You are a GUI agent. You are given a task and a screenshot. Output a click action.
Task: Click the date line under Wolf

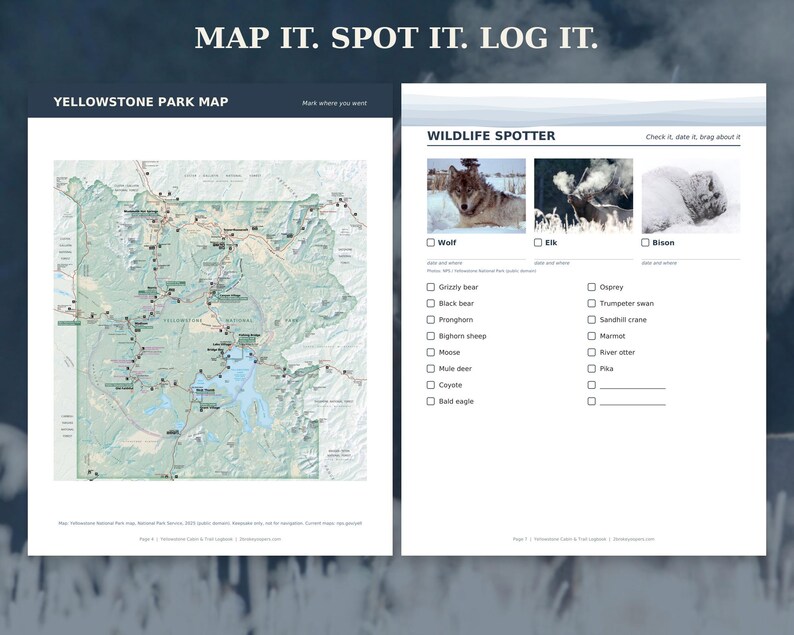477,259
